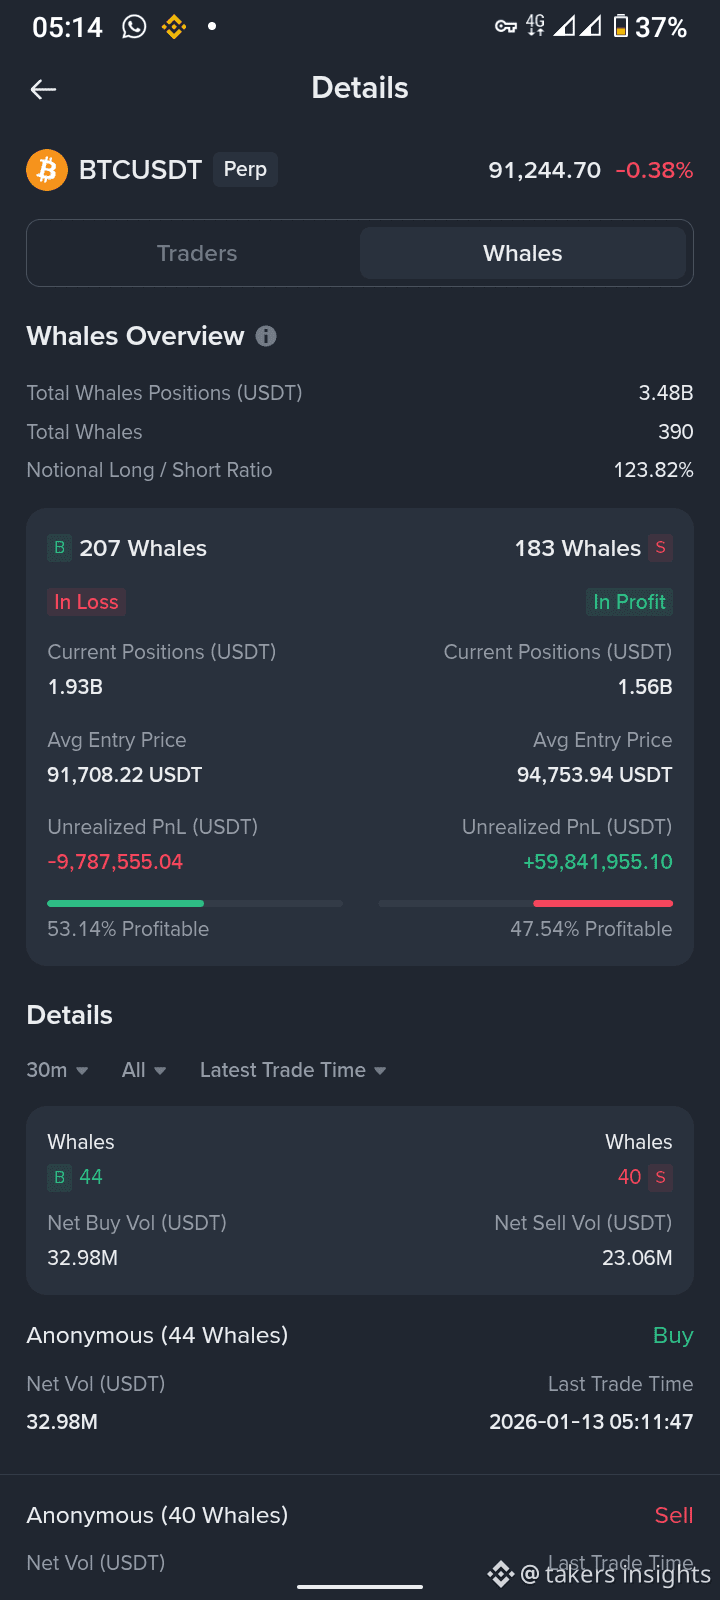Open the Whales Overview info icon

point(266,336)
